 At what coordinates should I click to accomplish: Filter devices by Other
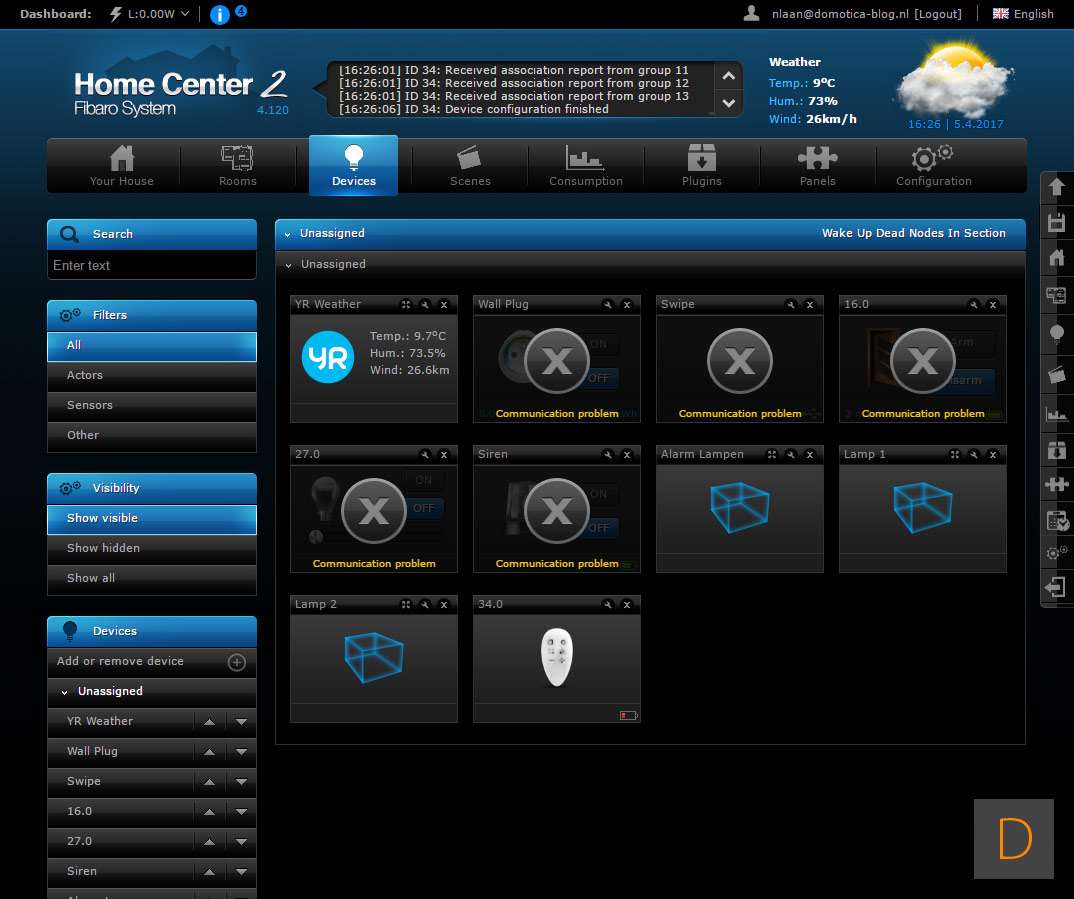151,435
